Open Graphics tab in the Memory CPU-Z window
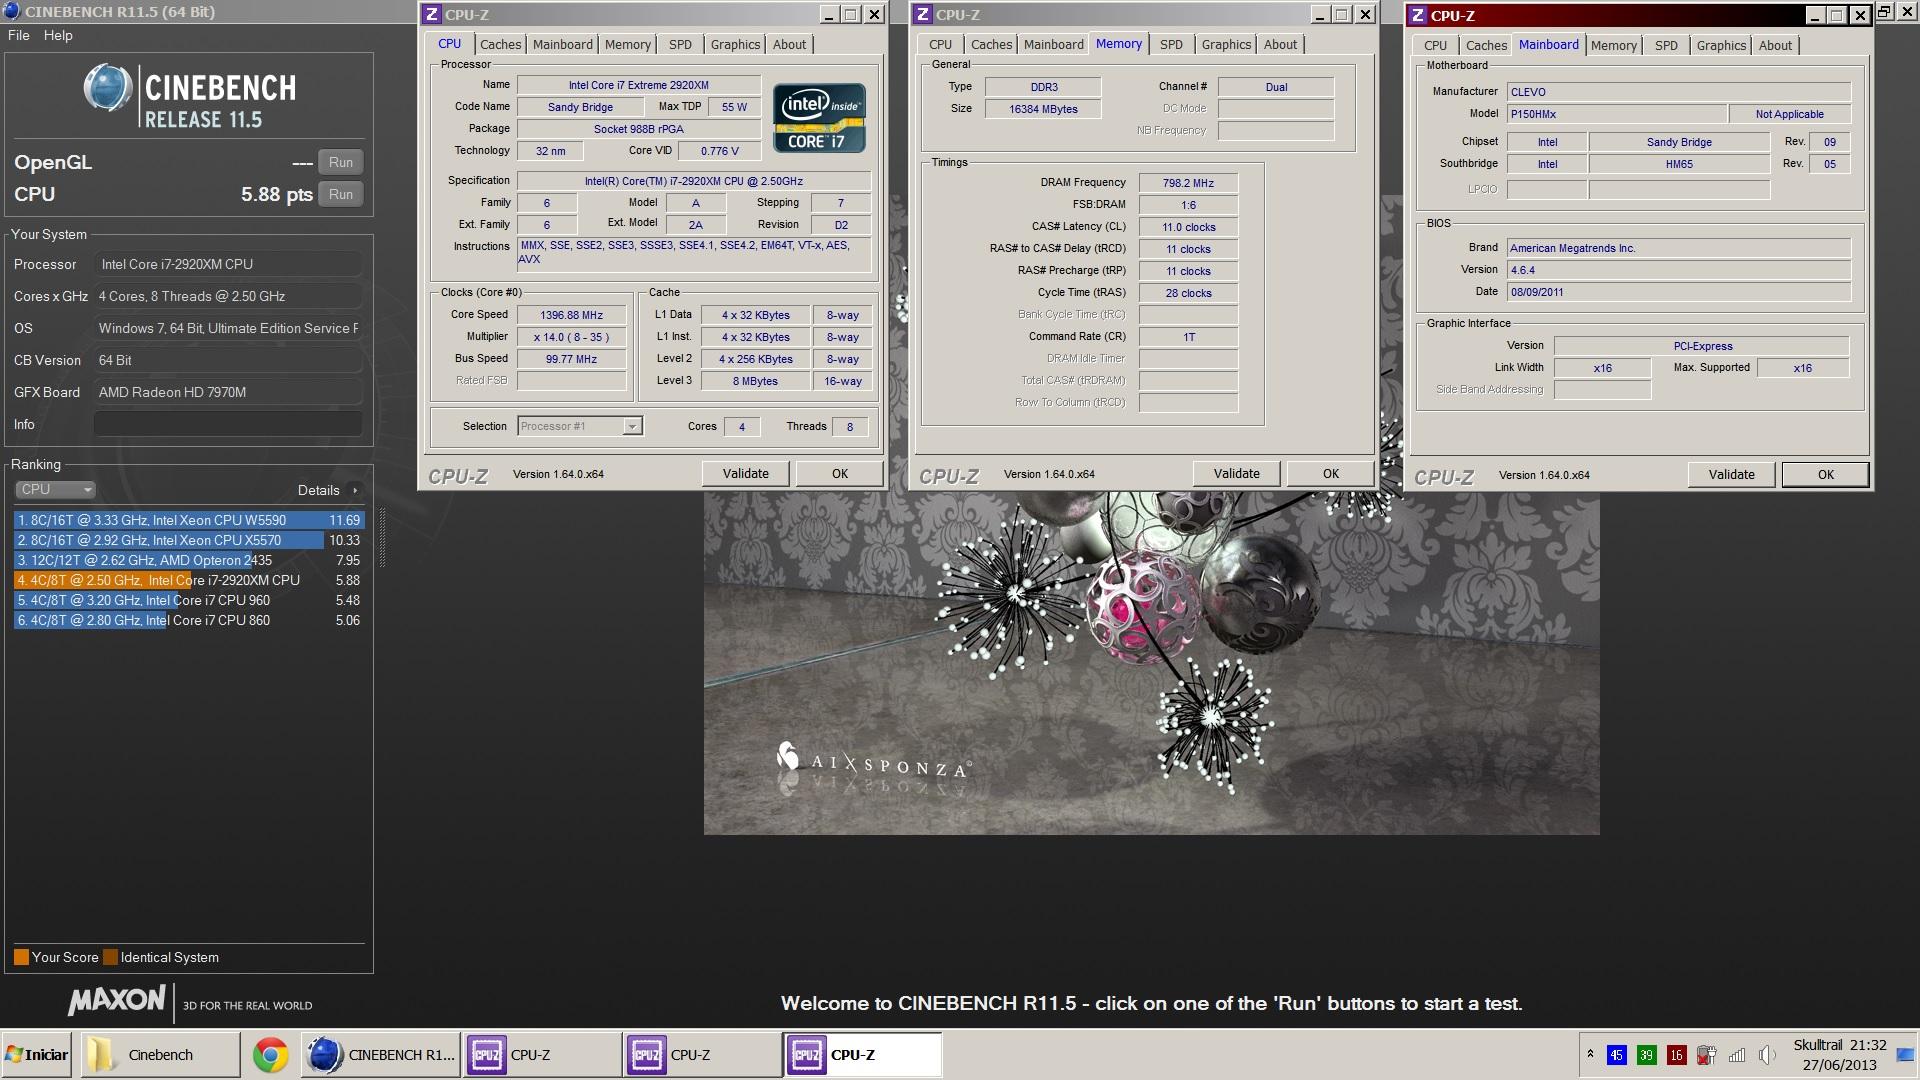This screenshot has width=1920, height=1080. coord(1226,44)
